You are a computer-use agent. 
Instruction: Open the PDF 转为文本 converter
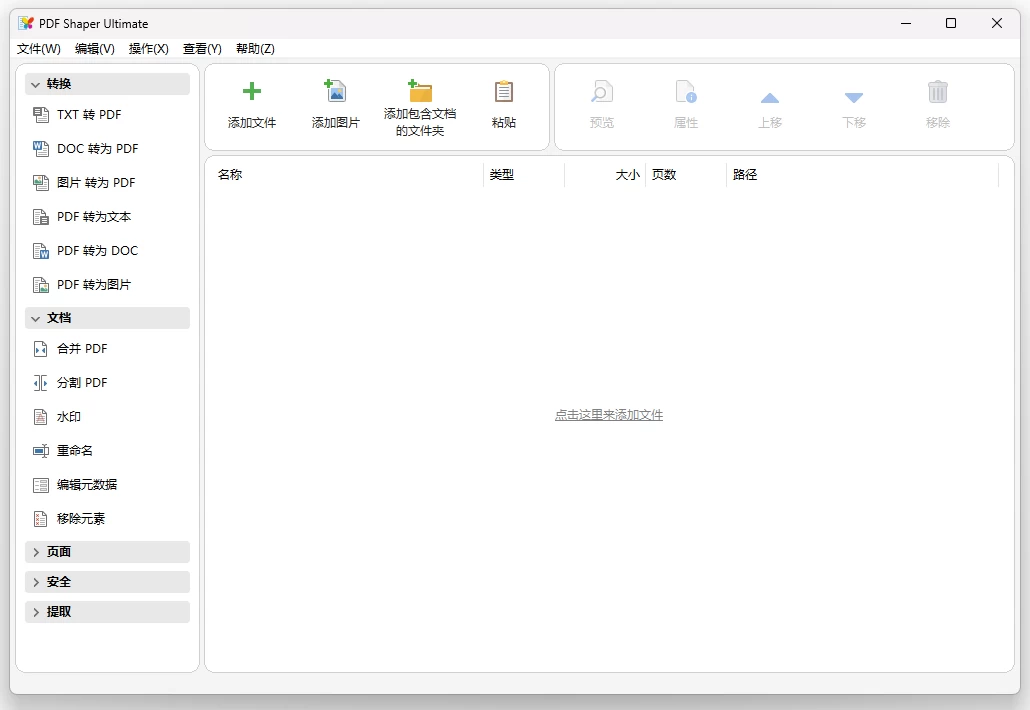[x=90, y=216]
